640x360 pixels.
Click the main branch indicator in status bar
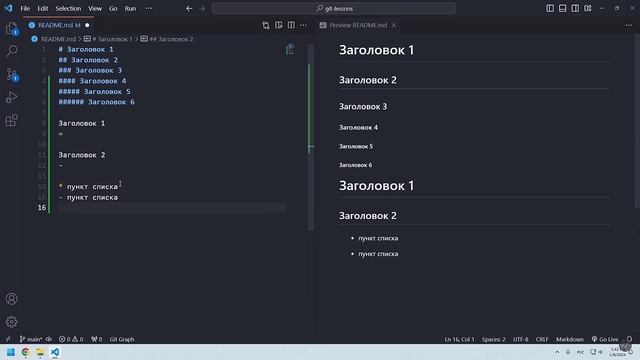[x=31, y=339]
